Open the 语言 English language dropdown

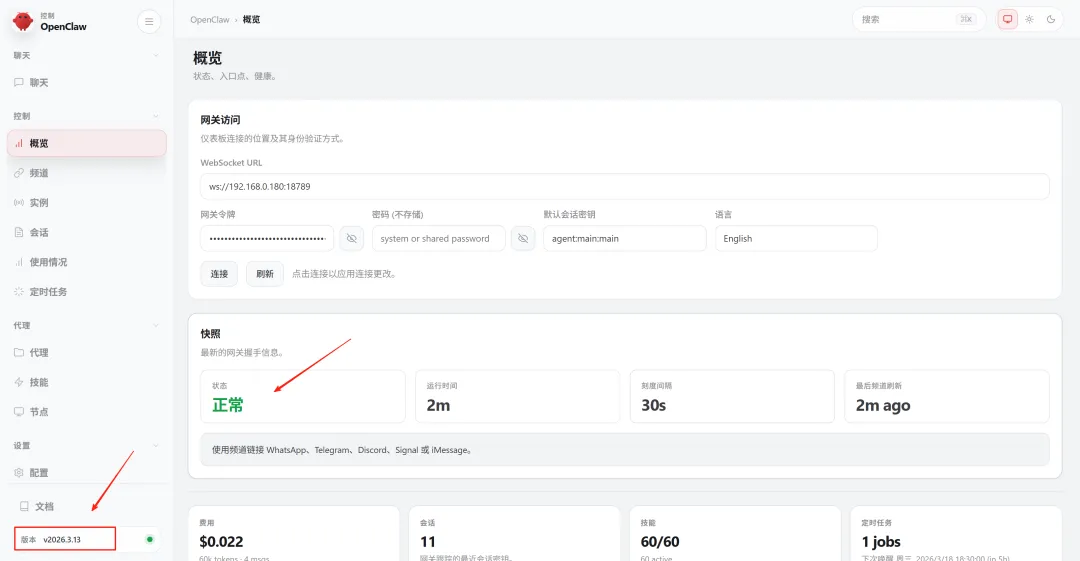[x=796, y=238]
